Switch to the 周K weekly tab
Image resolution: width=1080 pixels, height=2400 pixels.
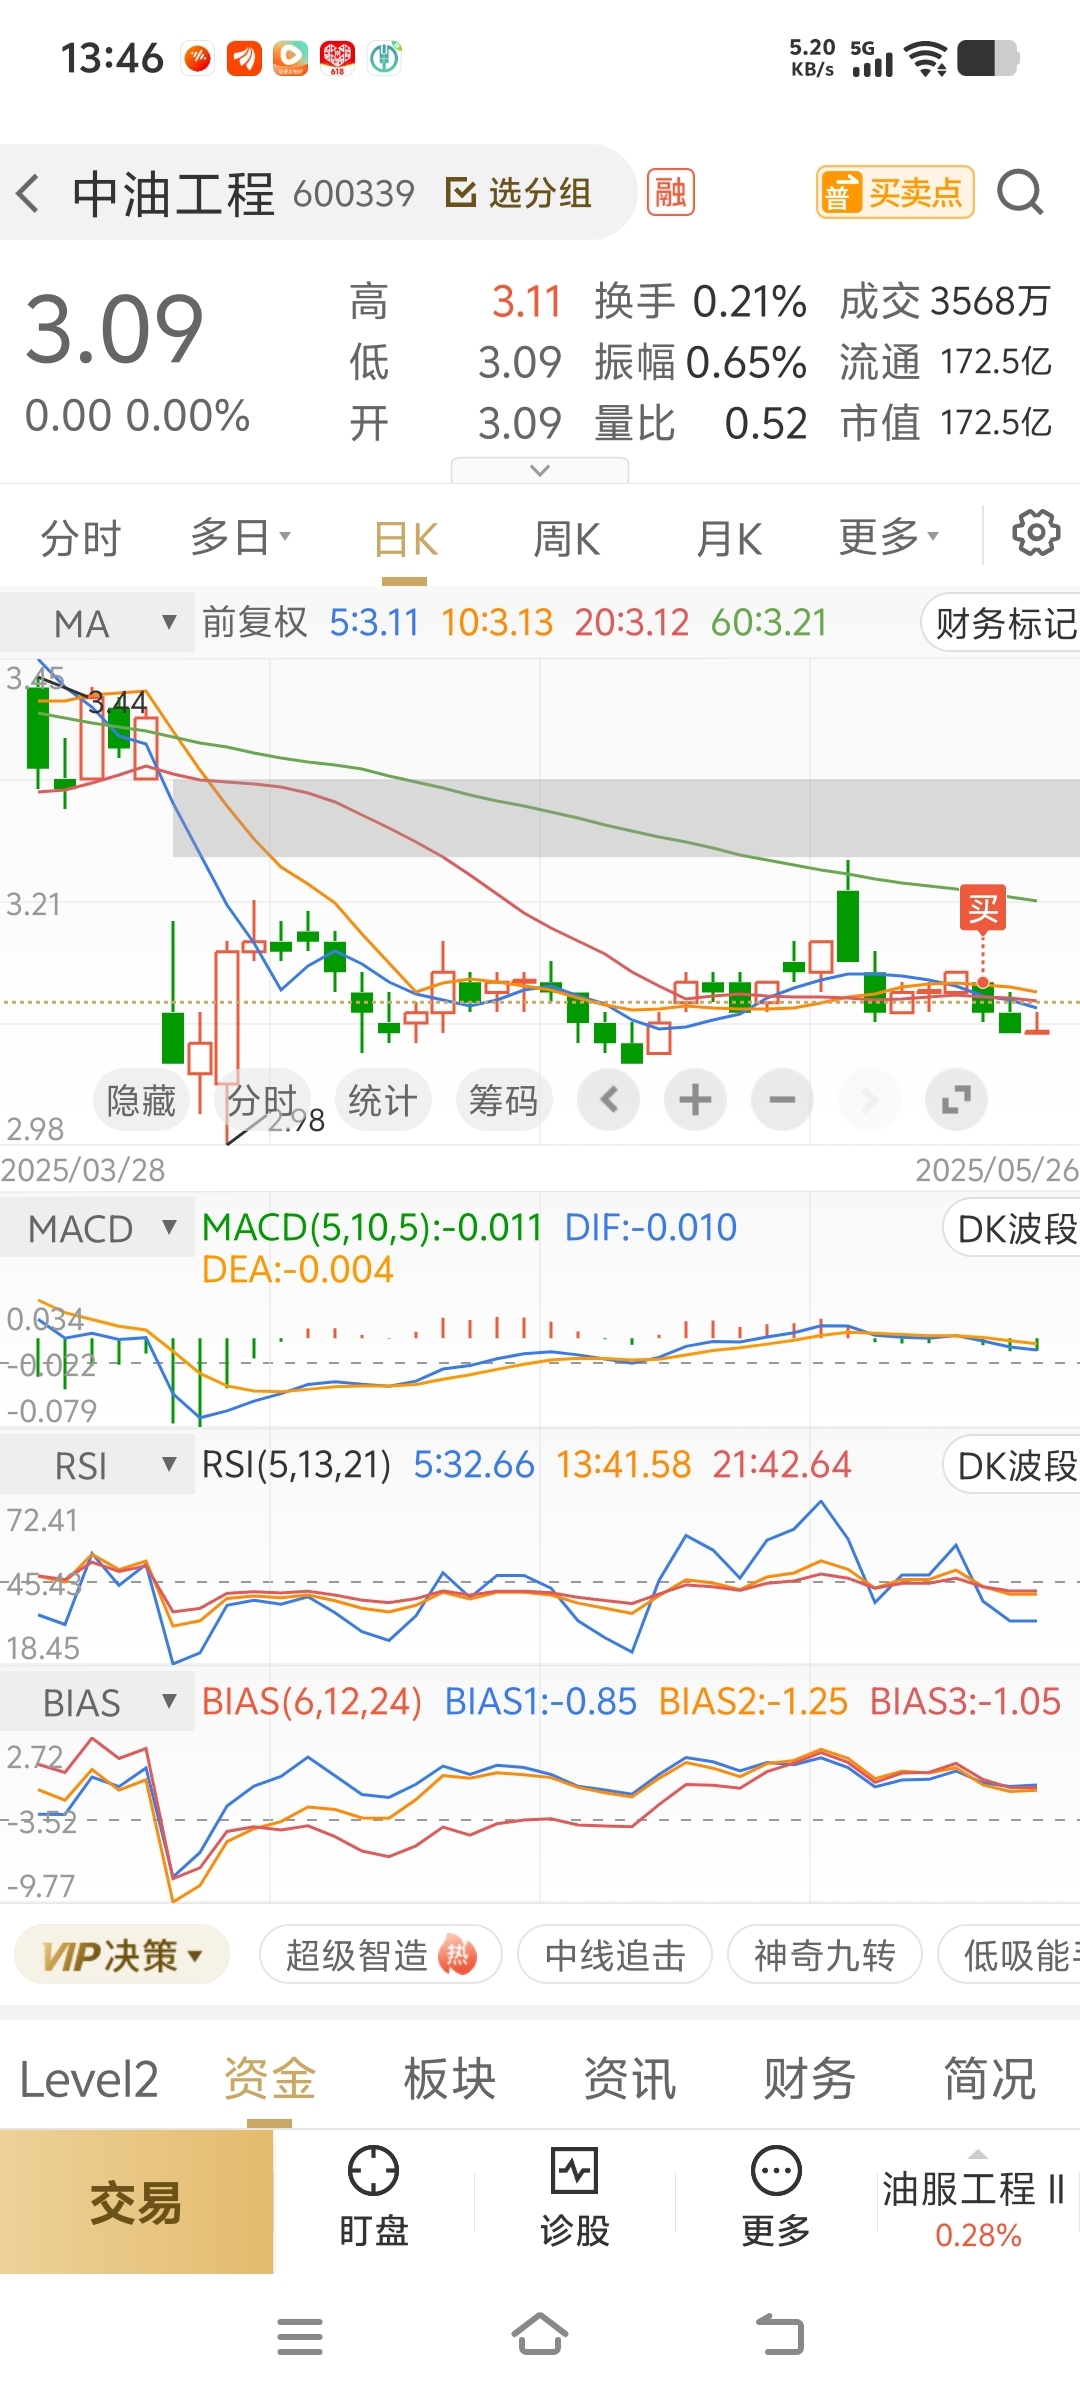(x=566, y=540)
